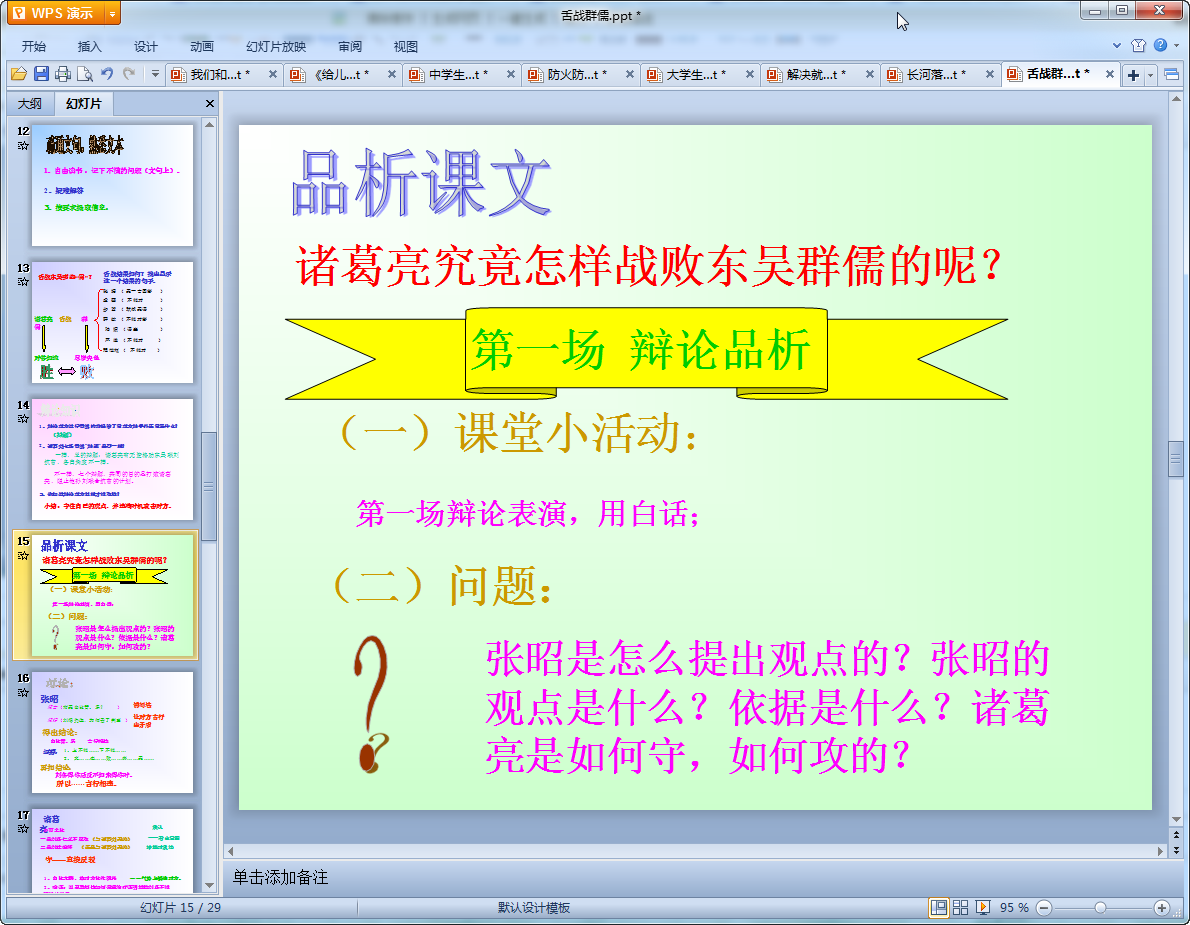Switch to the 解决就...t document tab
This screenshot has width=1190, height=925.
click(815, 74)
